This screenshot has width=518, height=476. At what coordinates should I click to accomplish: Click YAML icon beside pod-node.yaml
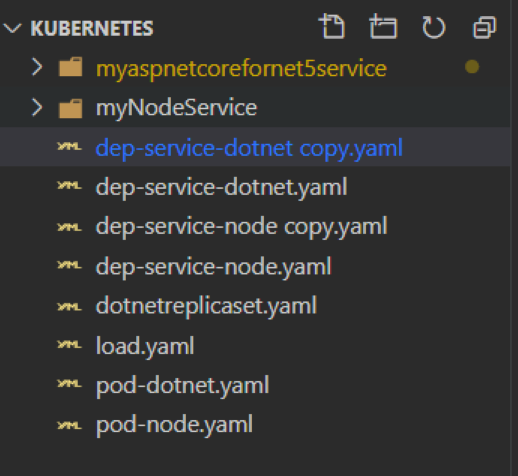pyautogui.click(x=69, y=425)
